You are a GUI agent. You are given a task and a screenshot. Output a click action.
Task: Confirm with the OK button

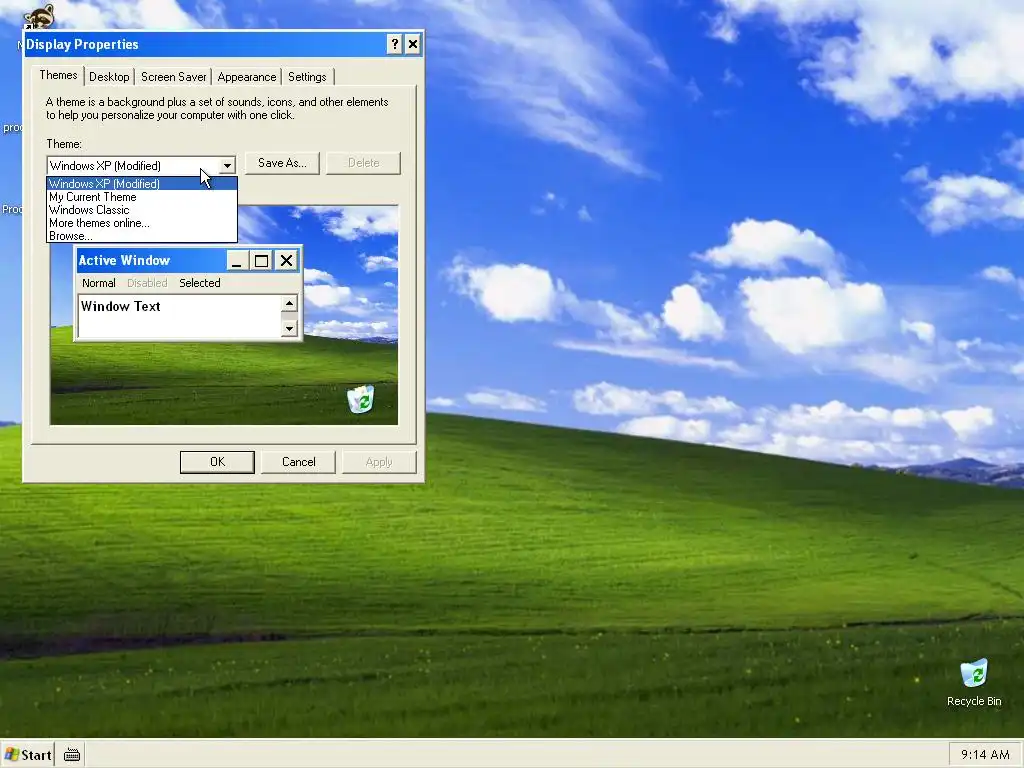pyautogui.click(x=217, y=462)
